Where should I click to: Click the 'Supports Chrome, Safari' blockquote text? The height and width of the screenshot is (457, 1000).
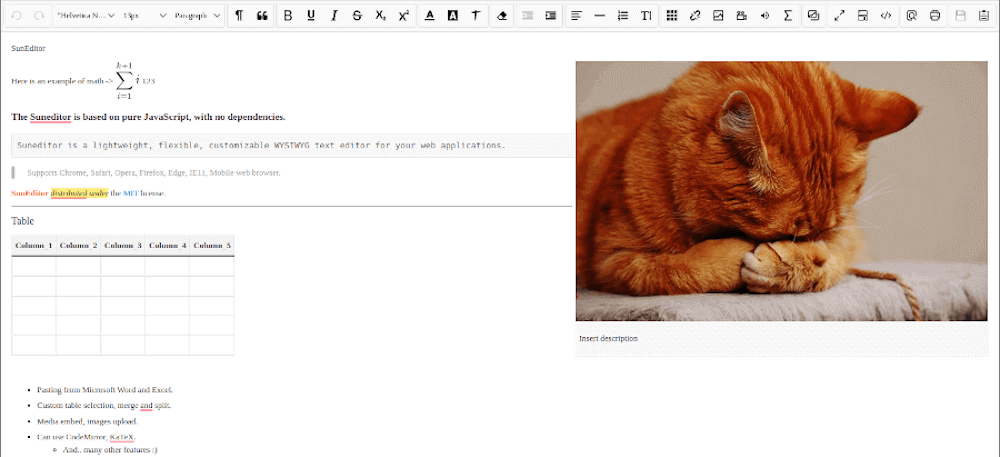tap(154, 173)
